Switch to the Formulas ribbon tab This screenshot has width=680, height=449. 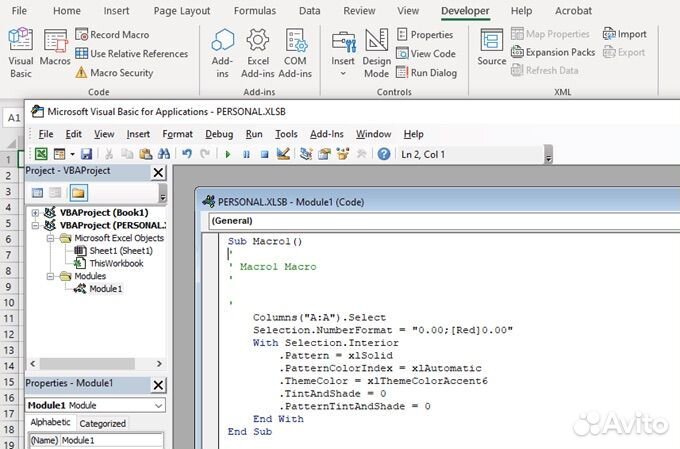[255, 11]
